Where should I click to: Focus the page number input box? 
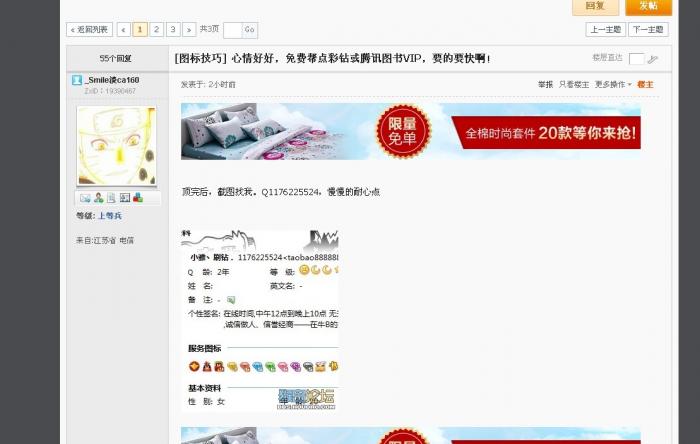233,30
